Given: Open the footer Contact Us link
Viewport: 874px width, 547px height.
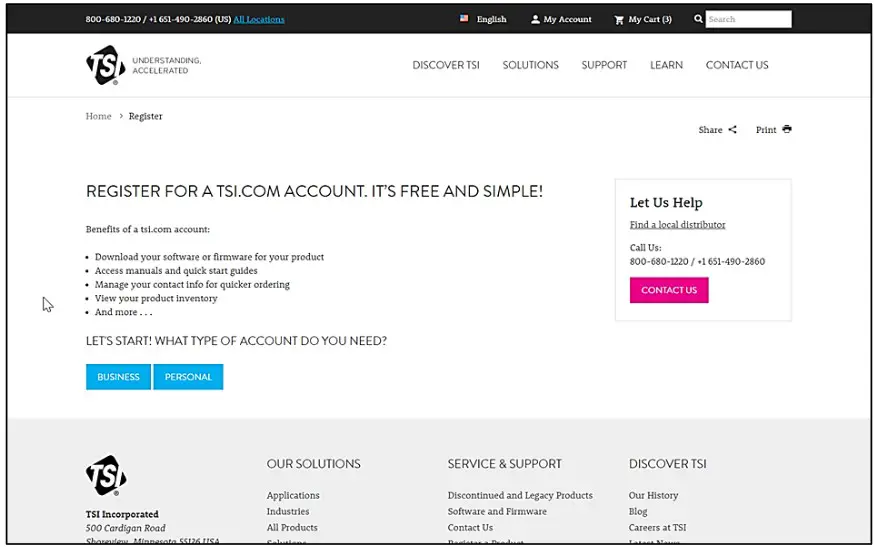Looking at the screenshot, I should pos(470,527).
